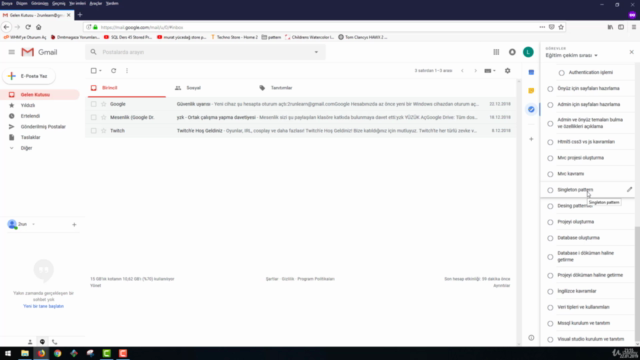Tick the Google email checkbox
This screenshot has height=360, width=640.
point(93,104)
